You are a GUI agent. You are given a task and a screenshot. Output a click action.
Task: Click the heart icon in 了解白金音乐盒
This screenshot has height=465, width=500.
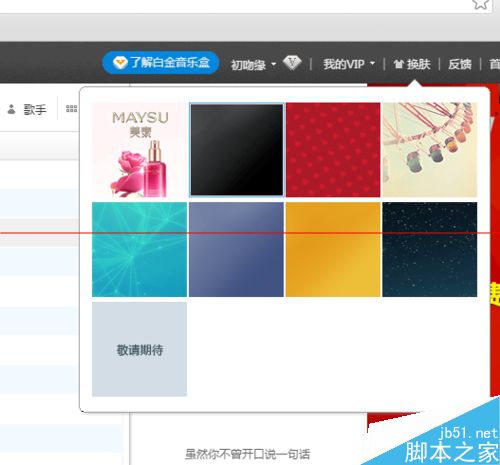[x=120, y=62]
